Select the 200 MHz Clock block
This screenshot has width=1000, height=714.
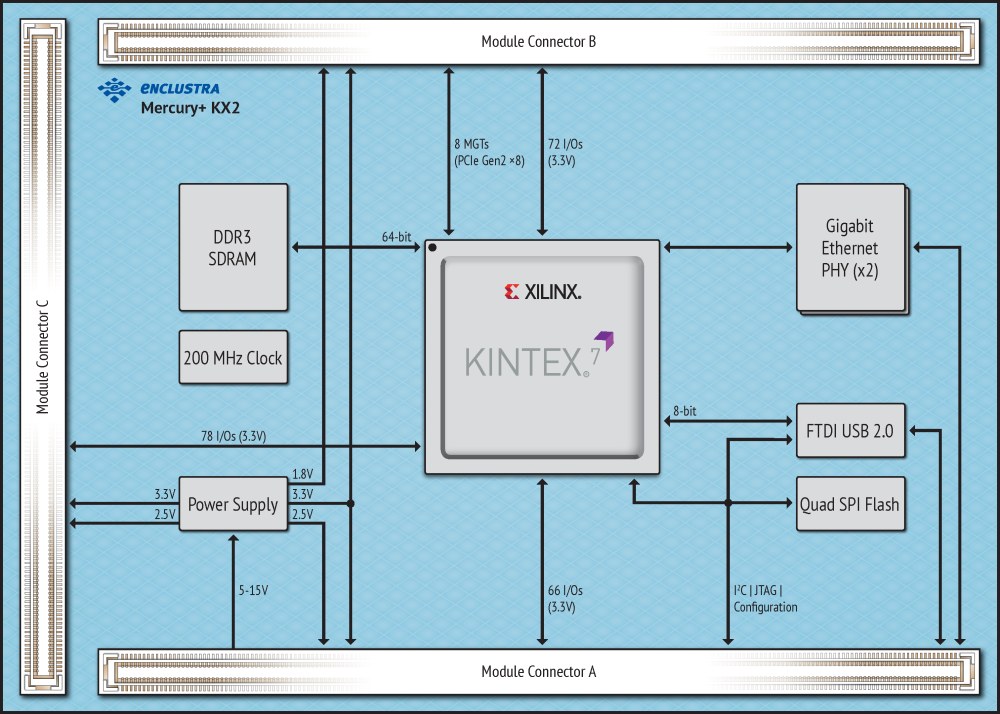click(x=233, y=357)
